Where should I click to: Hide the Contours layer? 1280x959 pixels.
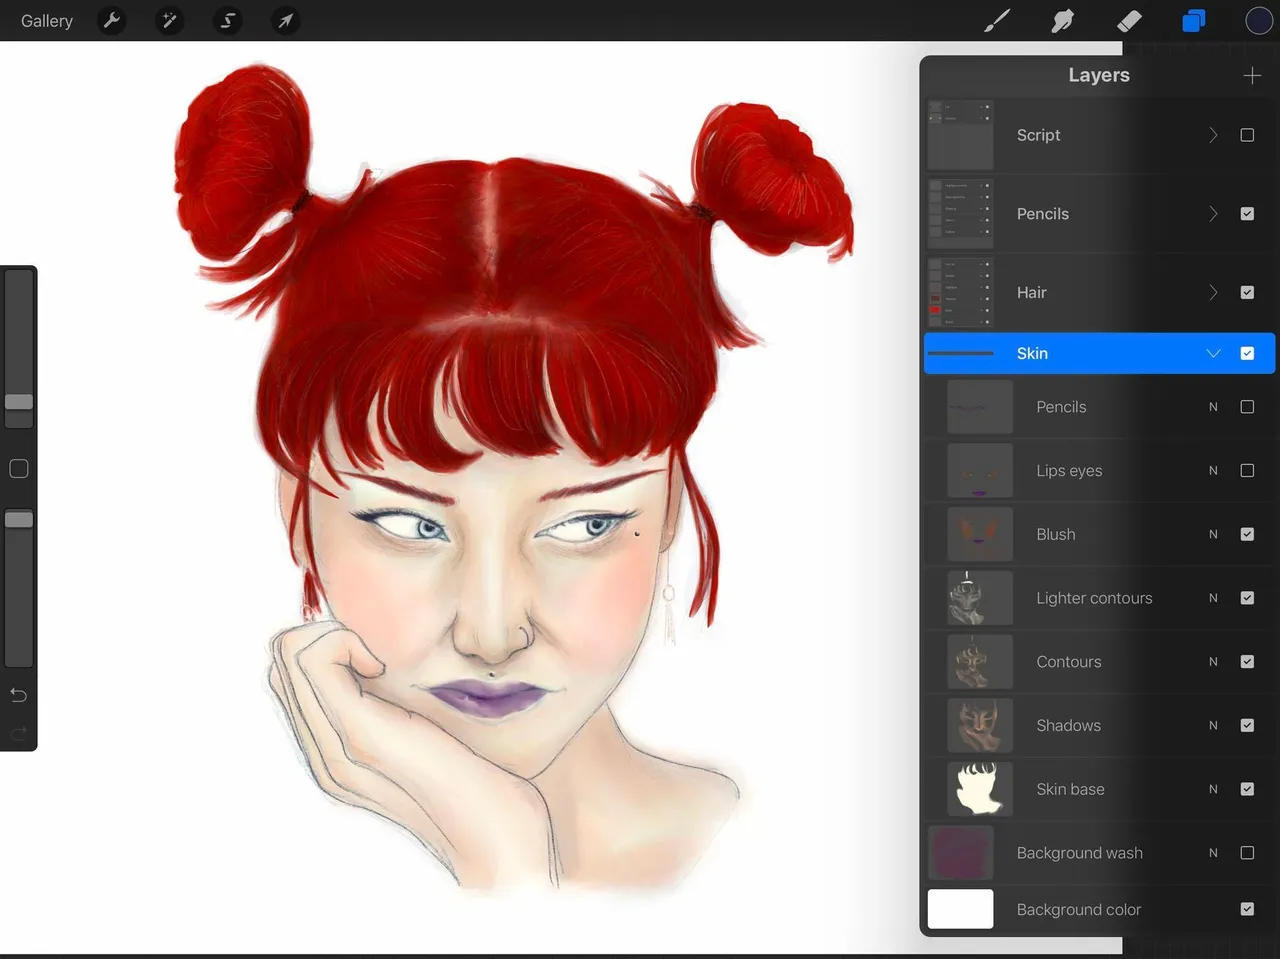point(1247,662)
